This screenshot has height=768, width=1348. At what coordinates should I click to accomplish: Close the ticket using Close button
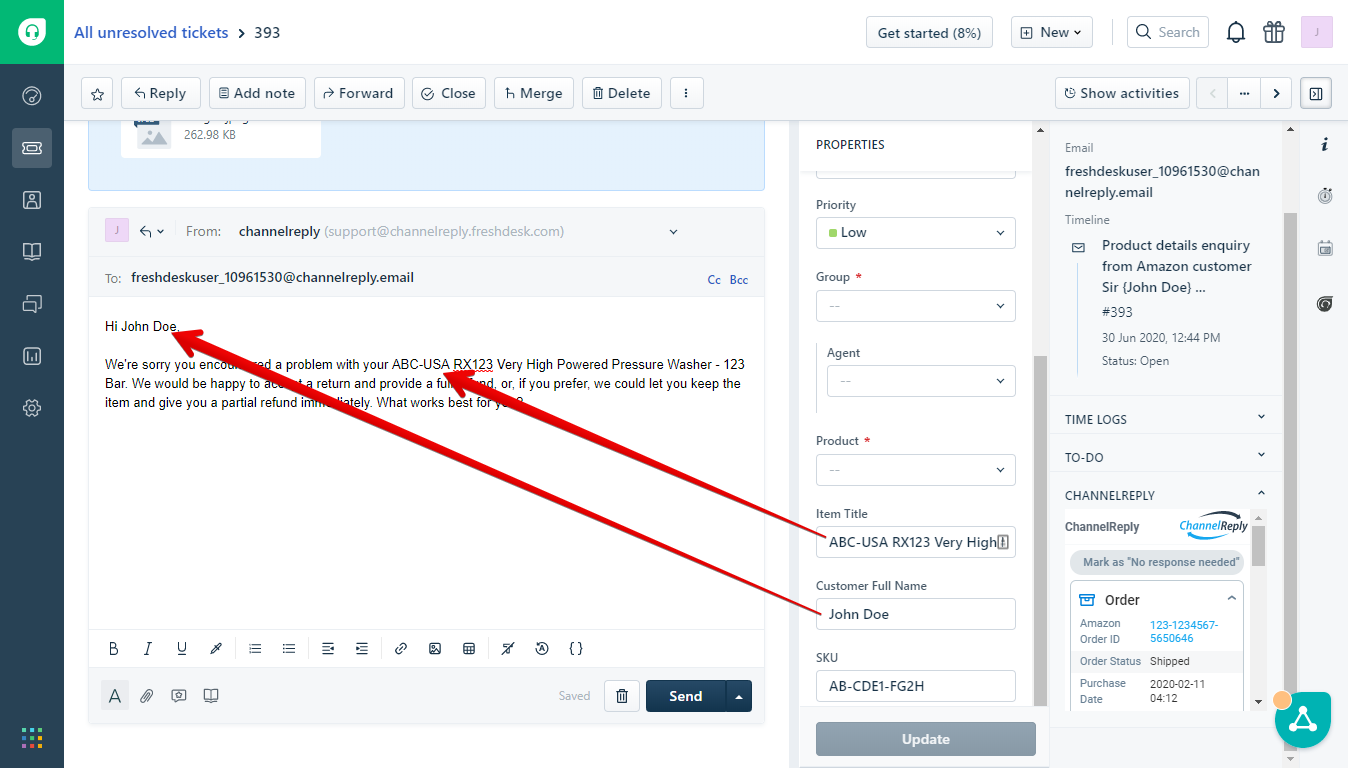[449, 93]
